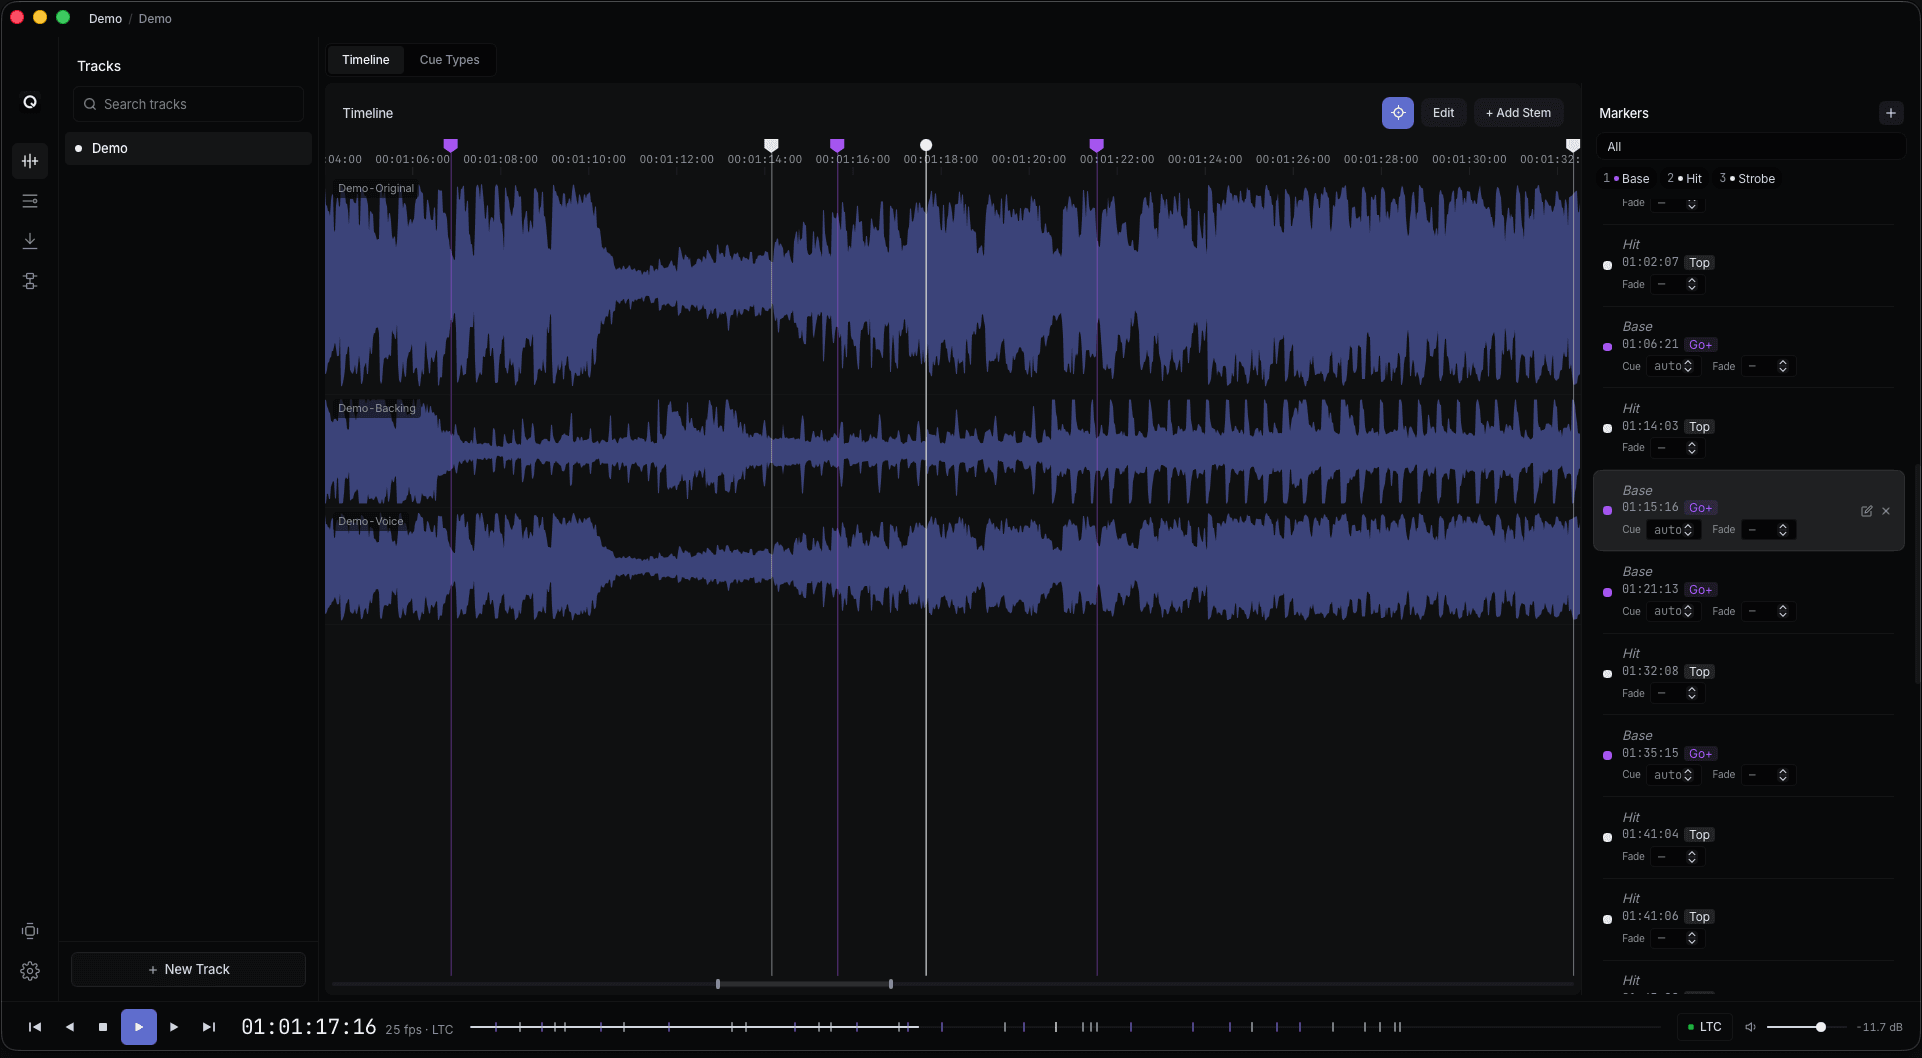The width and height of the screenshot is (1922, 1058).
Task: Click the playback progress bar overview
Action: (1065, 1027)
